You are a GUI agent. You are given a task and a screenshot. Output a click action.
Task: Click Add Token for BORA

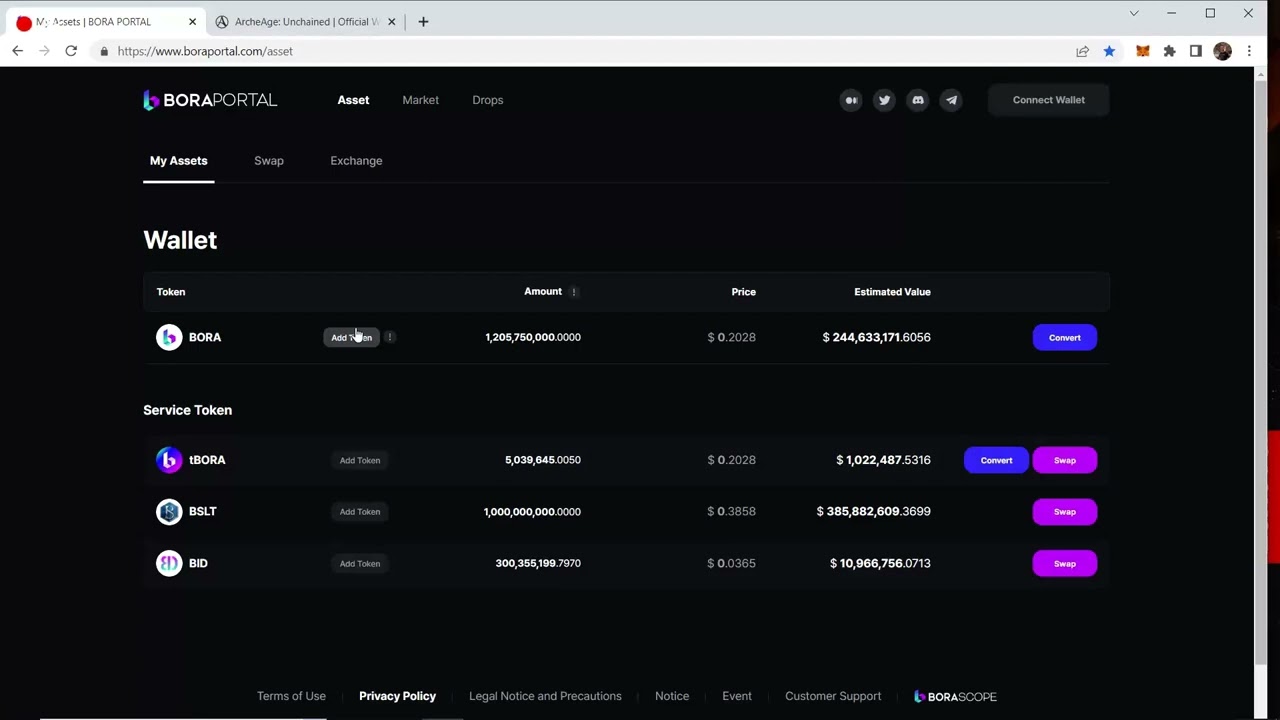click(352, 337)
